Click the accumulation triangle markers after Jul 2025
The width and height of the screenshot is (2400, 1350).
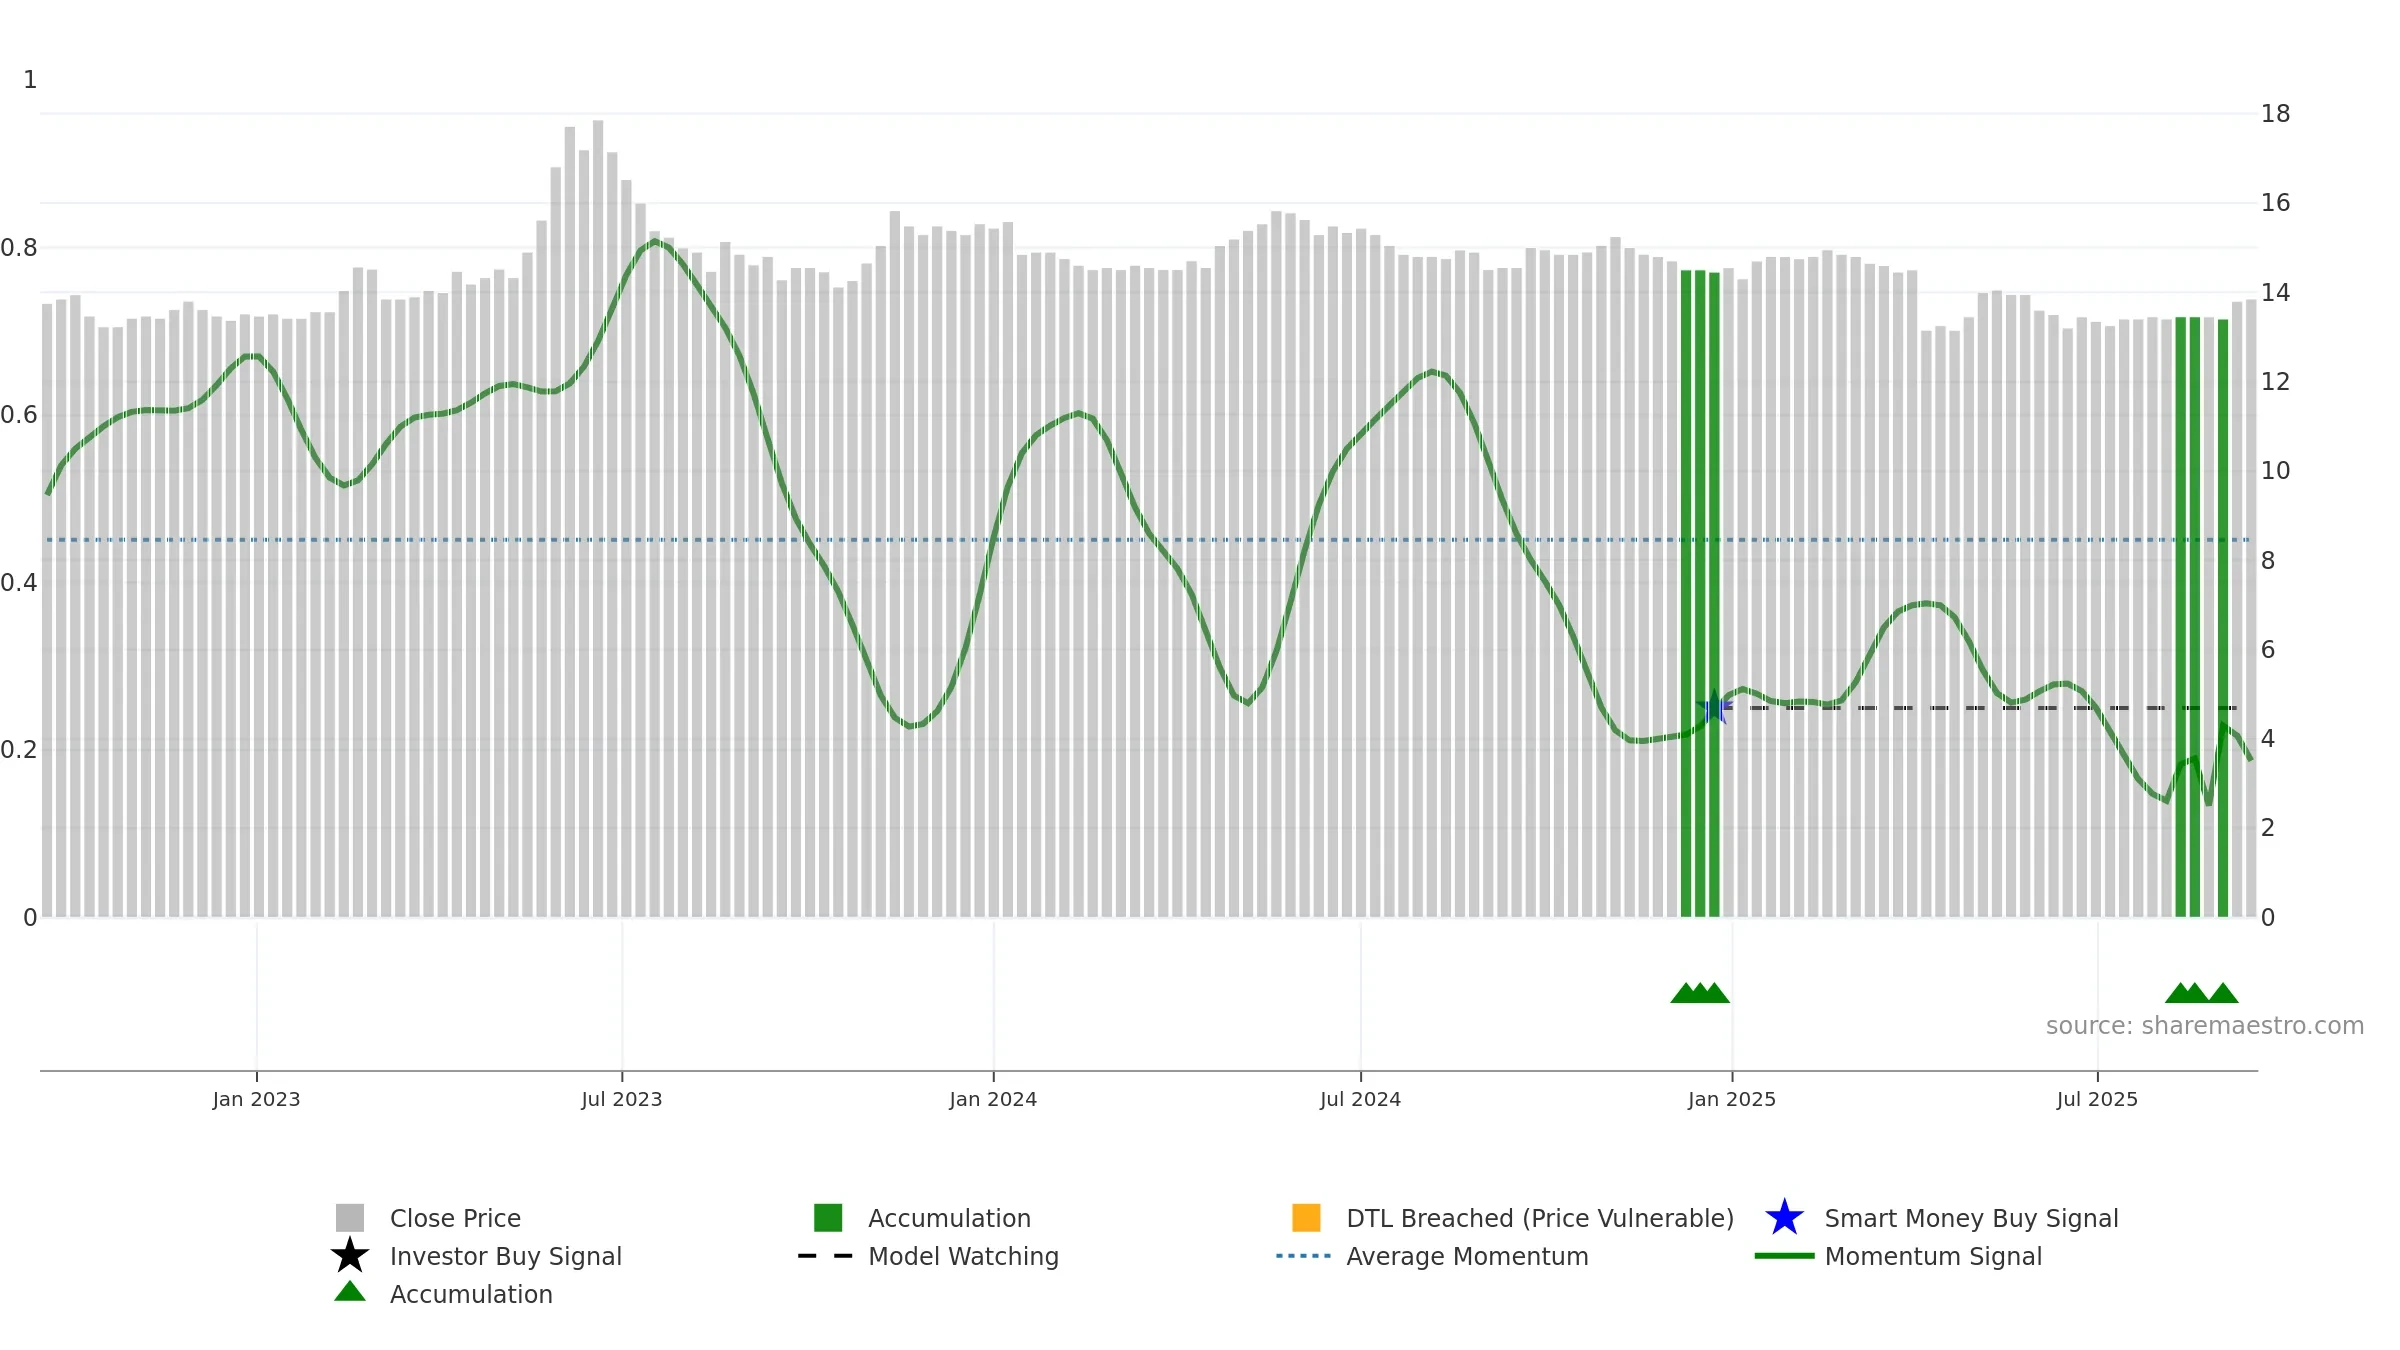(2201, 993)
